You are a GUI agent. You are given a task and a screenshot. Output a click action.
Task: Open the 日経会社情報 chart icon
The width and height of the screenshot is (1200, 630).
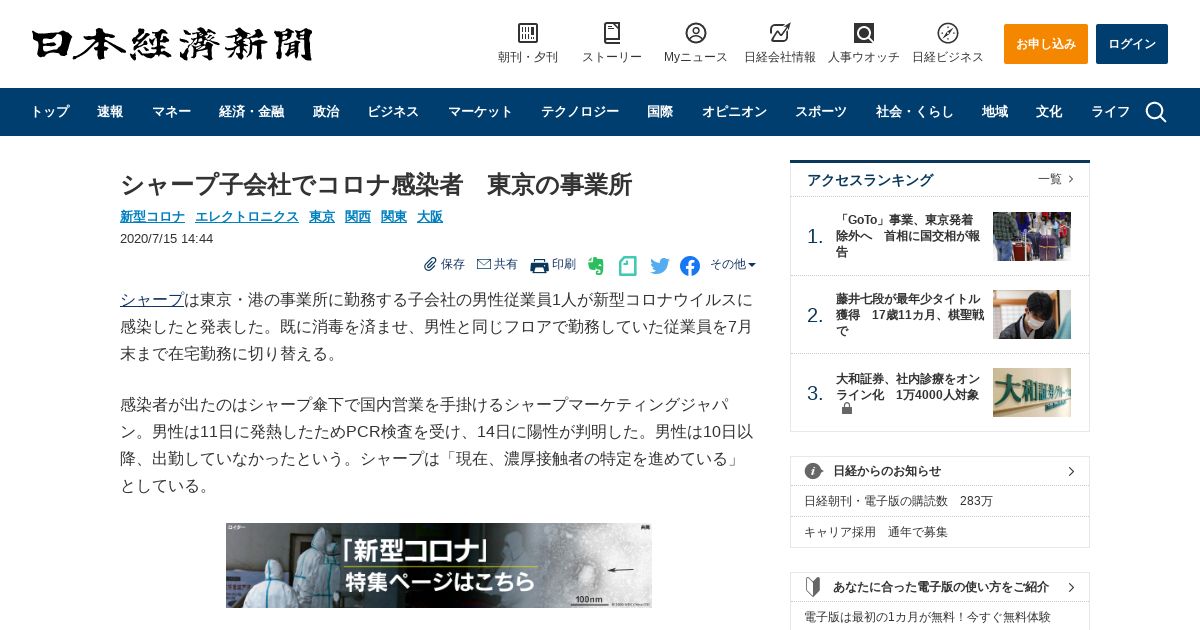tap(780, 33)
